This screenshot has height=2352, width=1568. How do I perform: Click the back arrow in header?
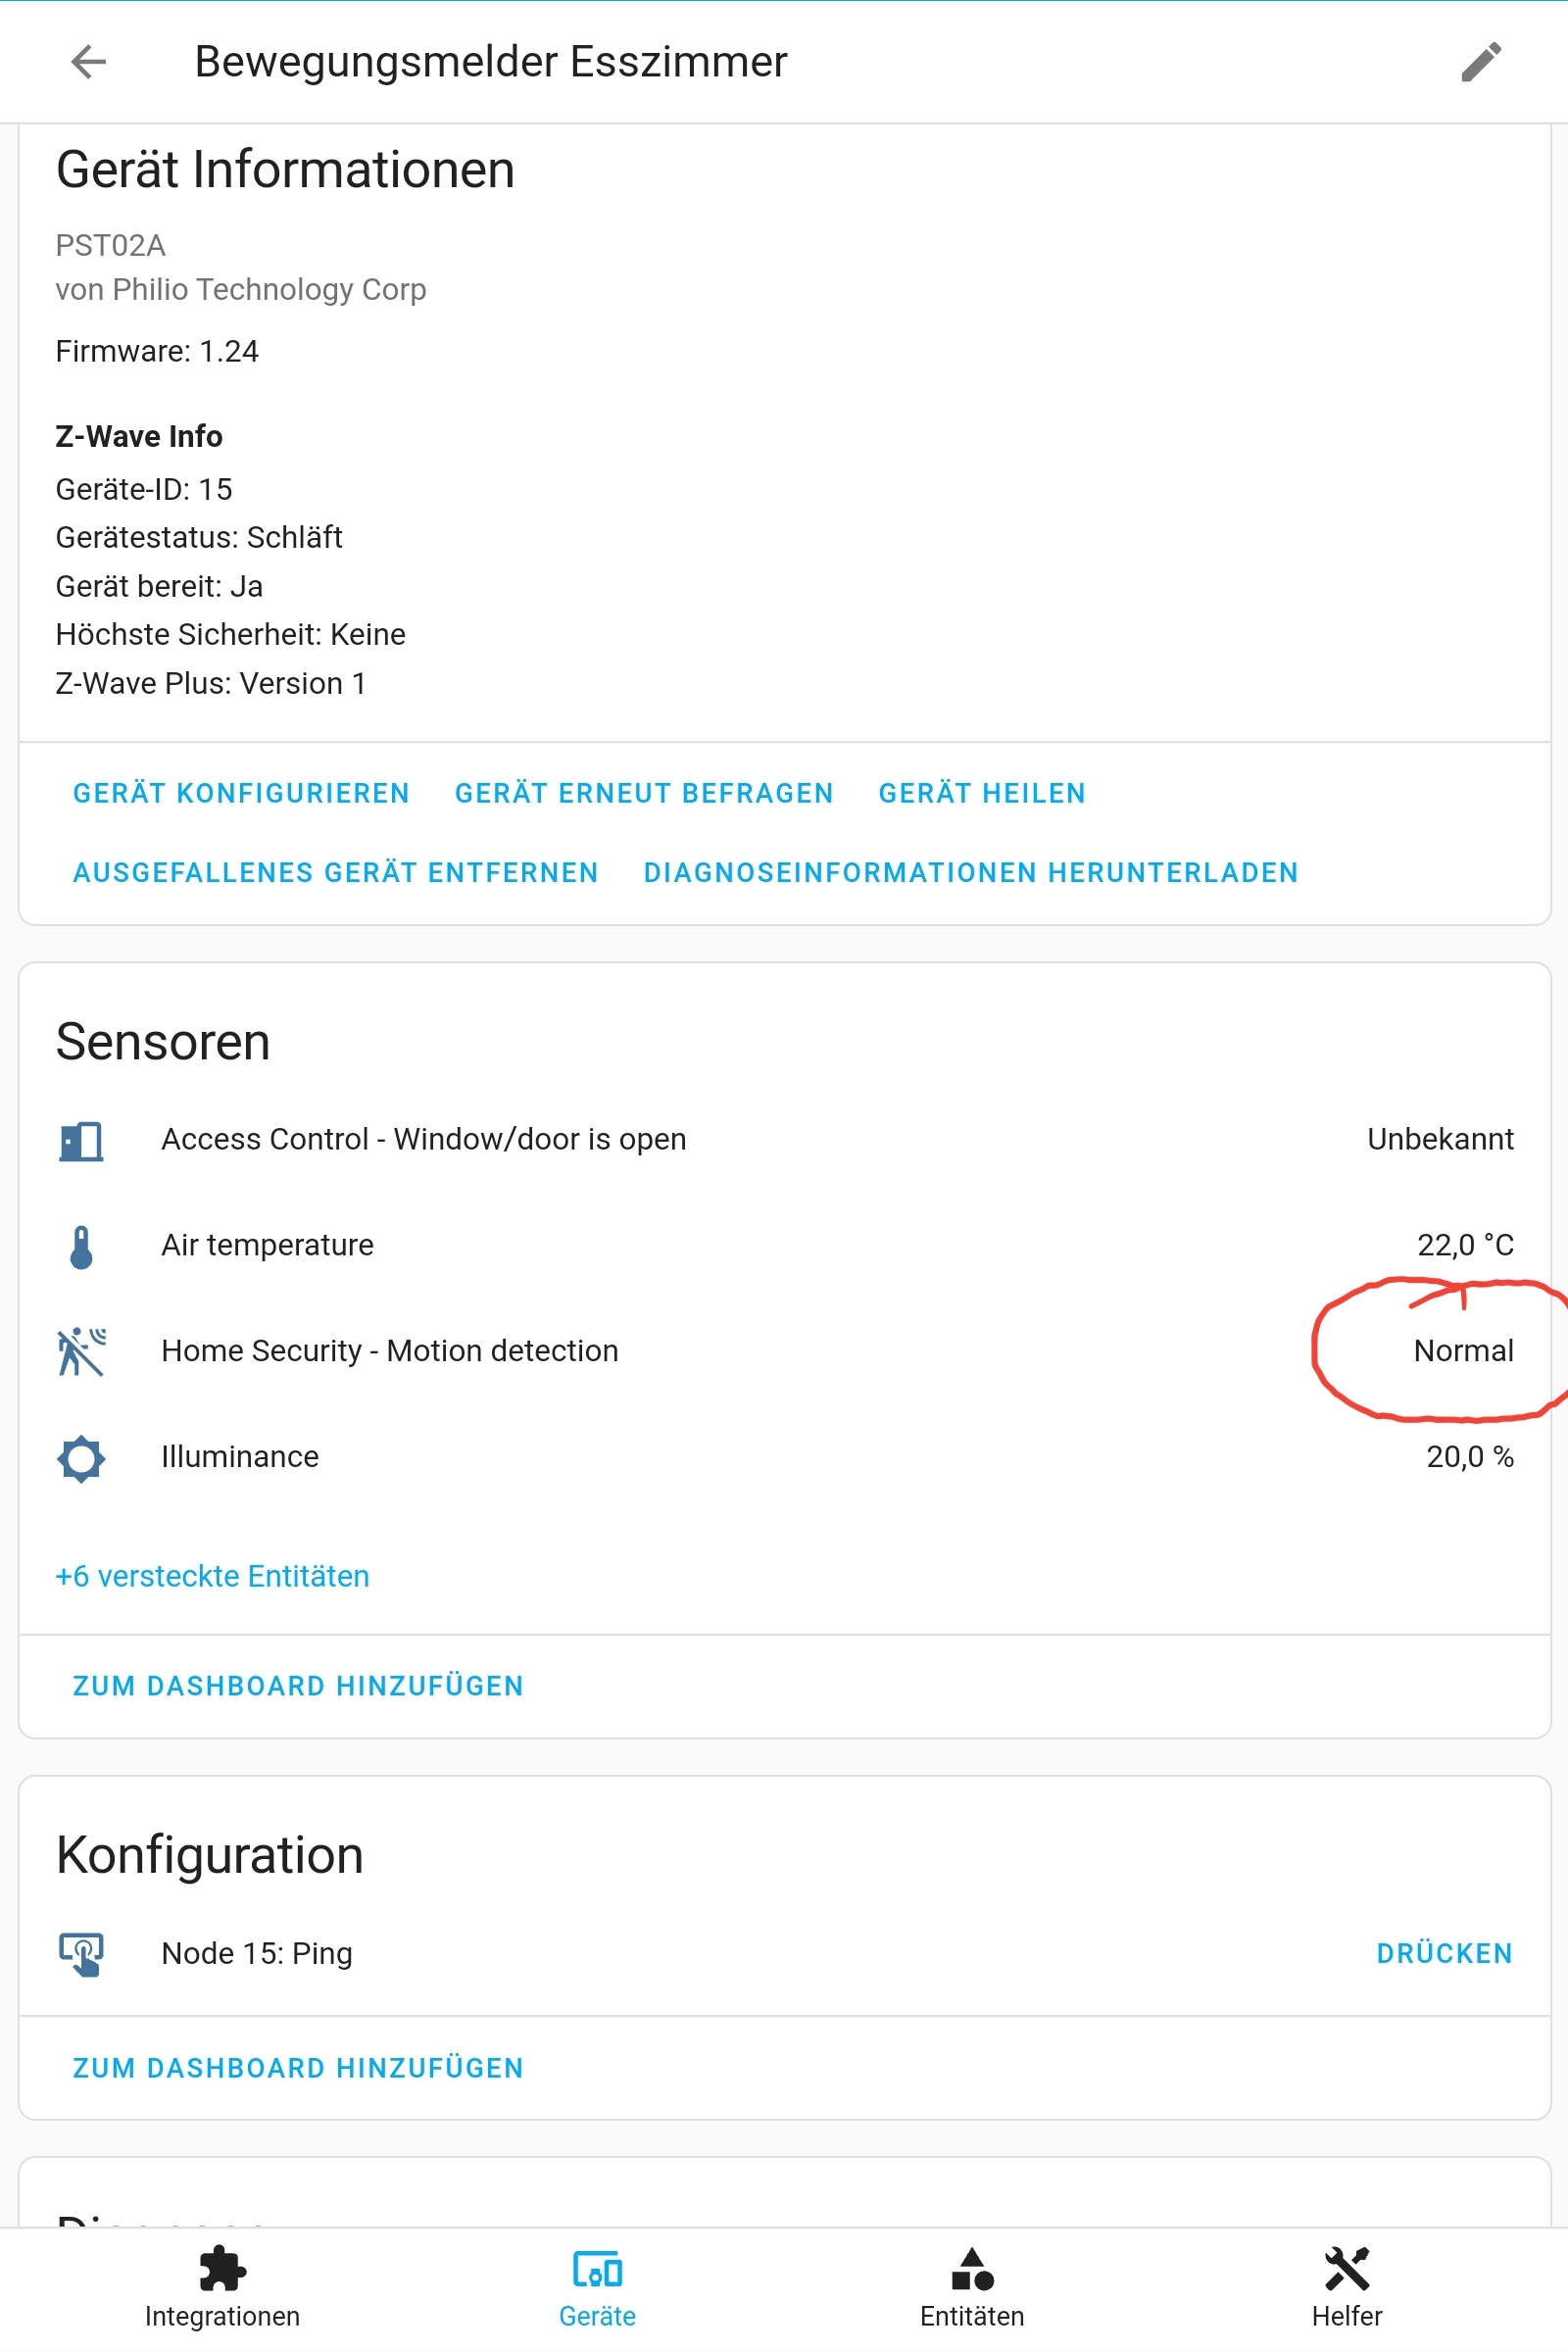pos(88,63)
